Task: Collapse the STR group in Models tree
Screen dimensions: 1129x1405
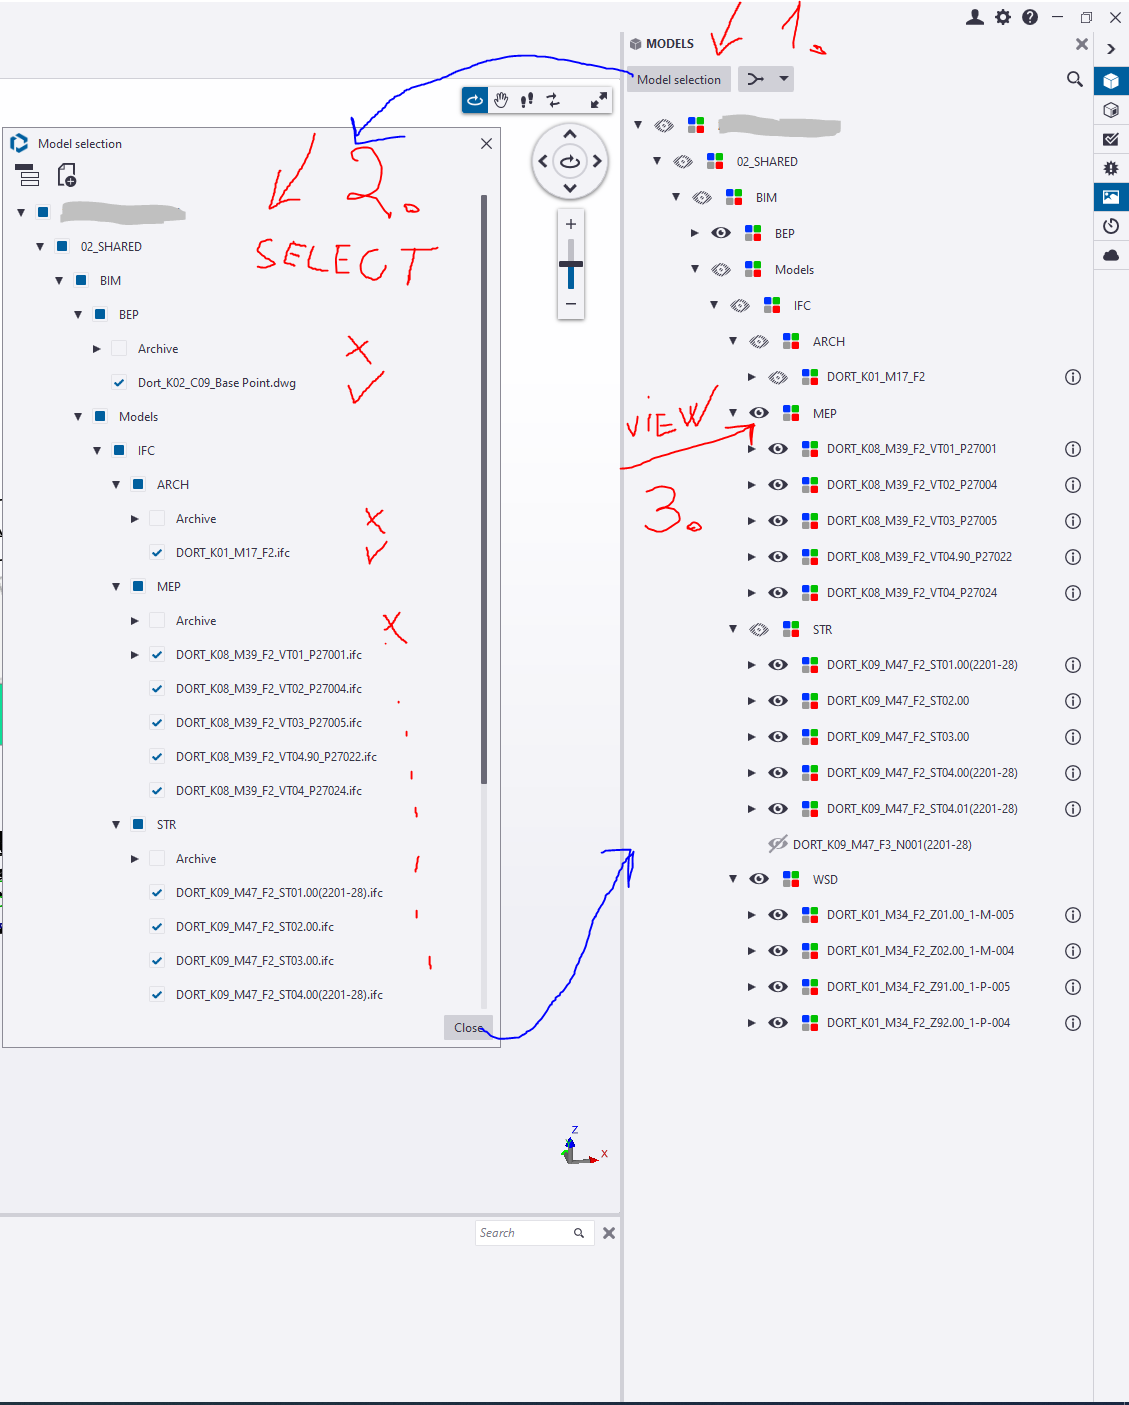Action: point(733,629)
